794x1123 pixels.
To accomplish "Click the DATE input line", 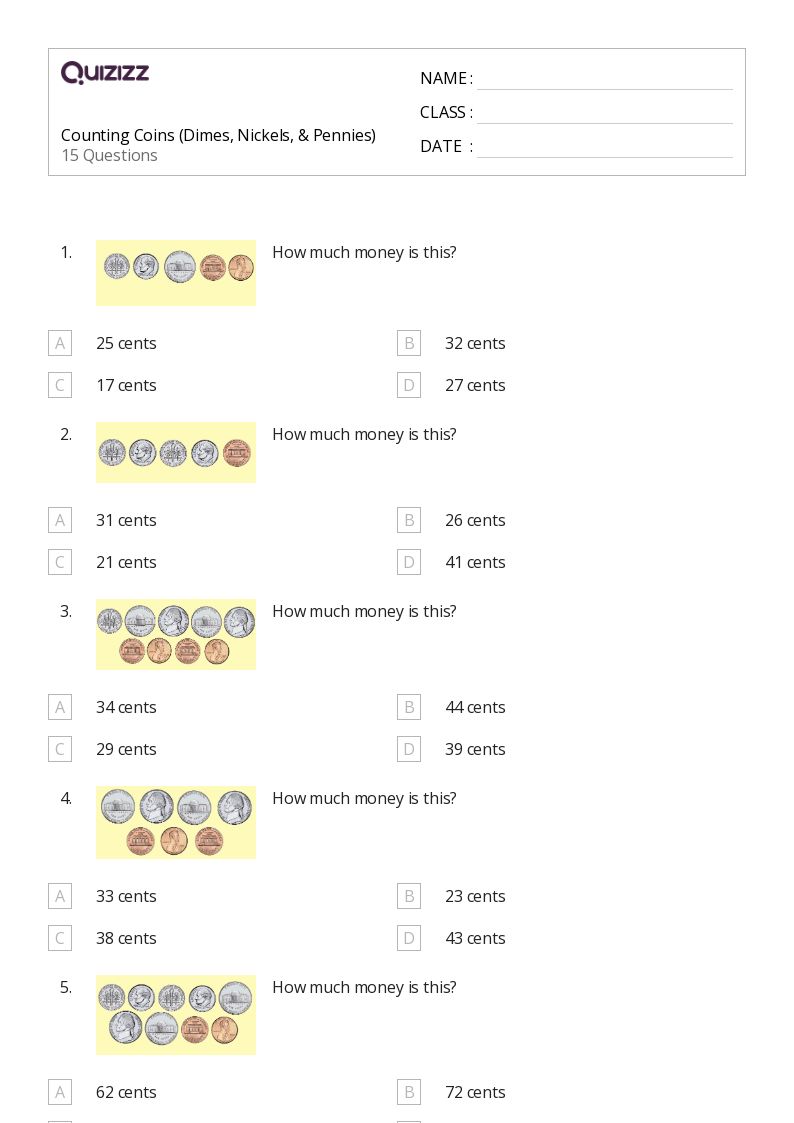I will pyautogui.click(x=605, y=148).
